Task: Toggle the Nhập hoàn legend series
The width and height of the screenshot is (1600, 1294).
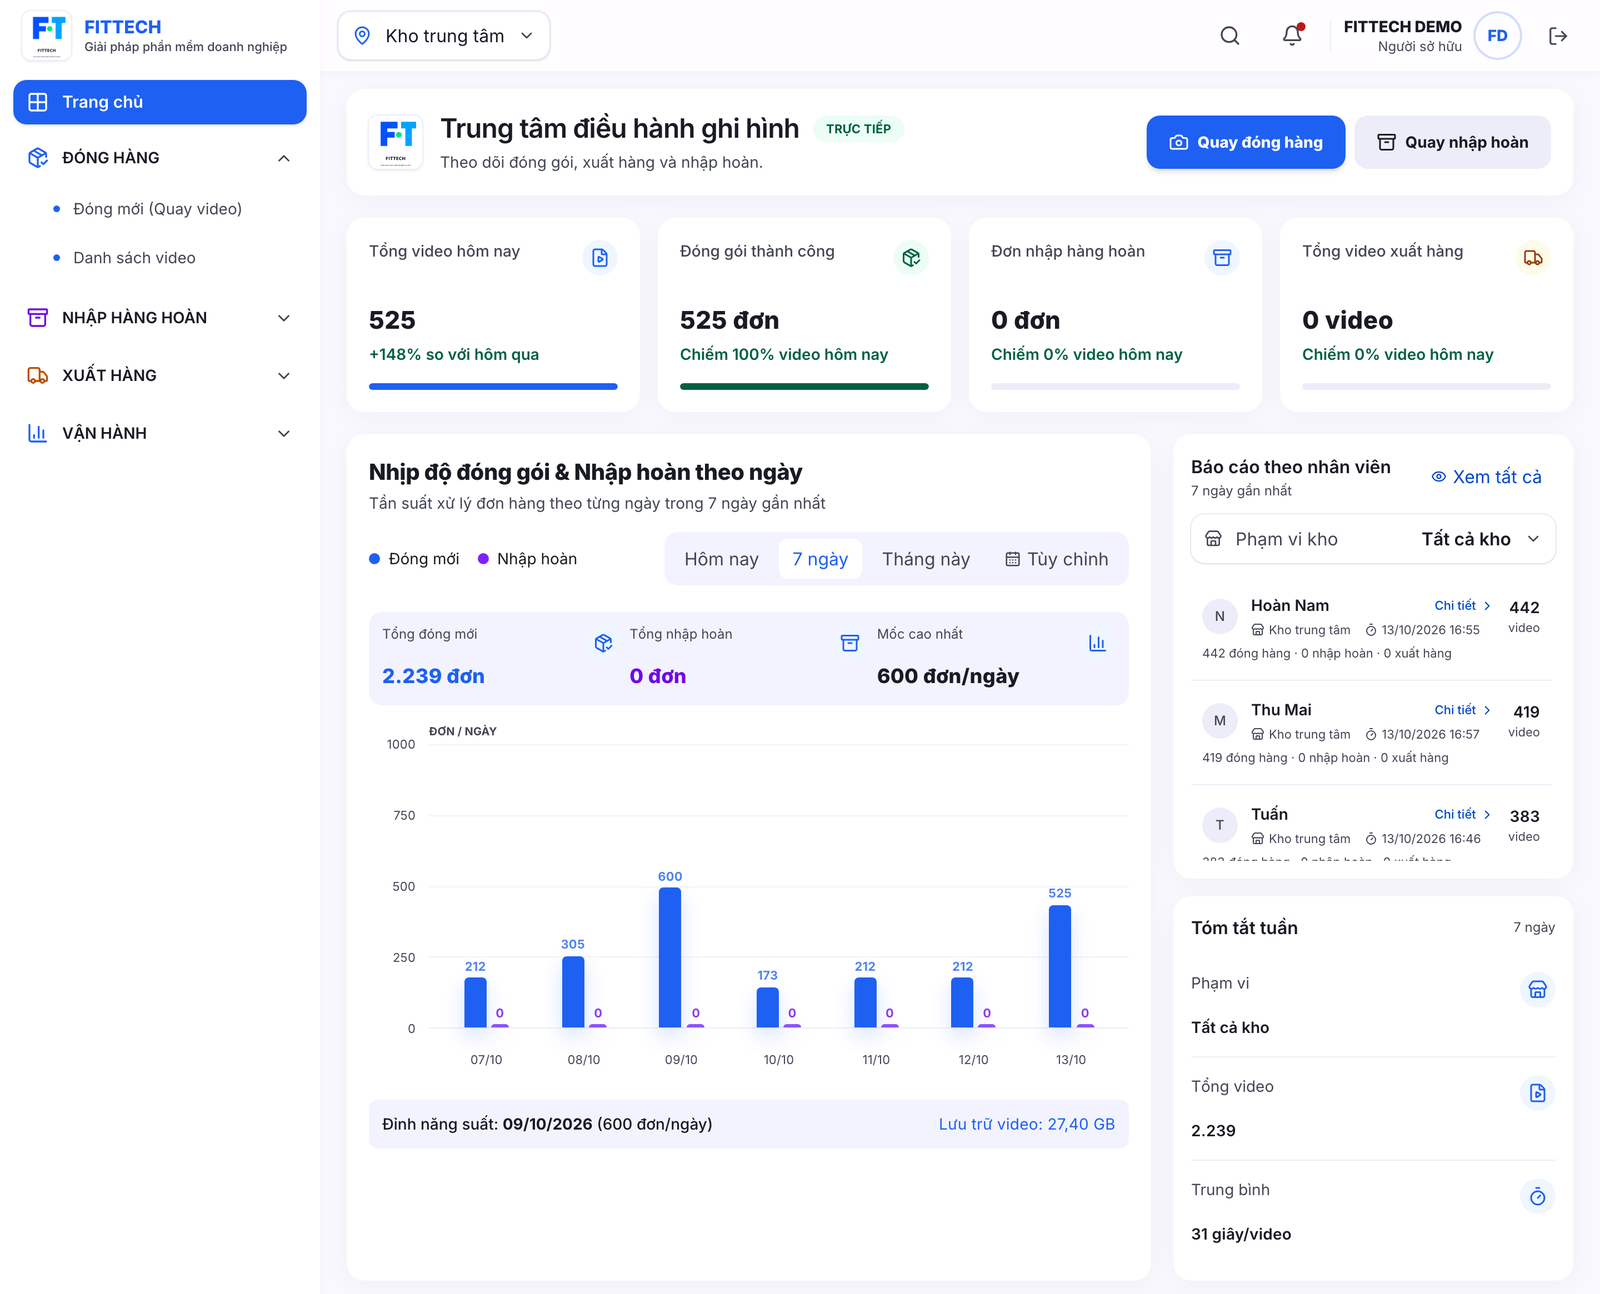Action: point(527,559)
